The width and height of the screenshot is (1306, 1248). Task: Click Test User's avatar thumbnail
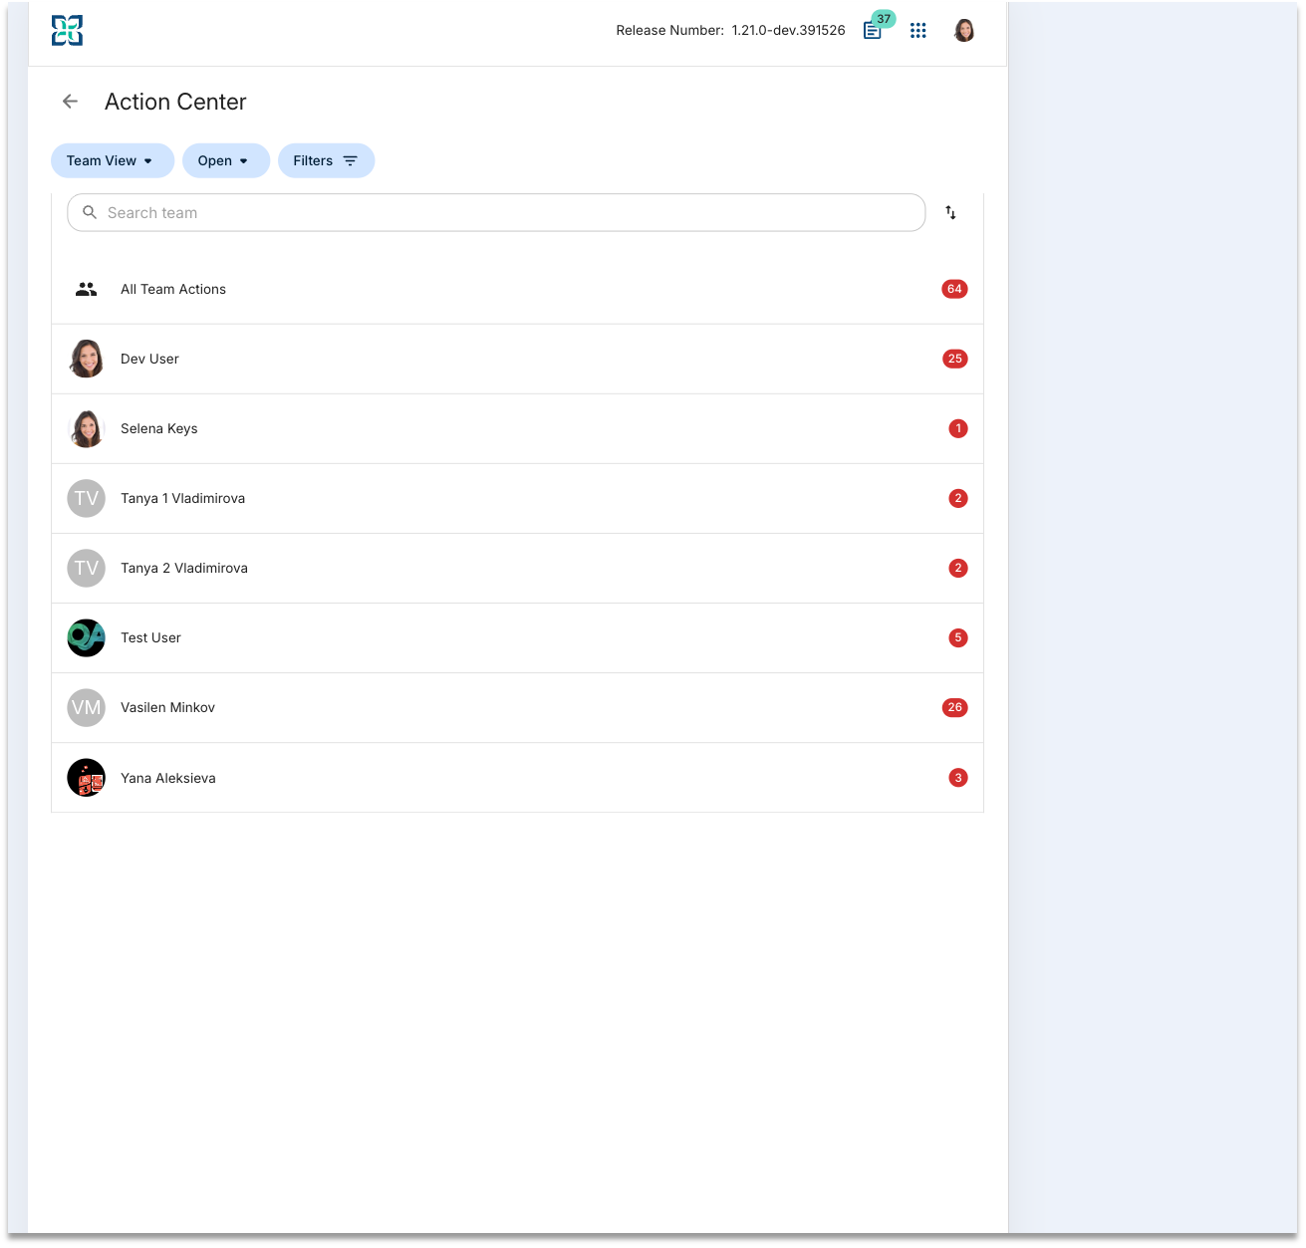coord(86,638)
